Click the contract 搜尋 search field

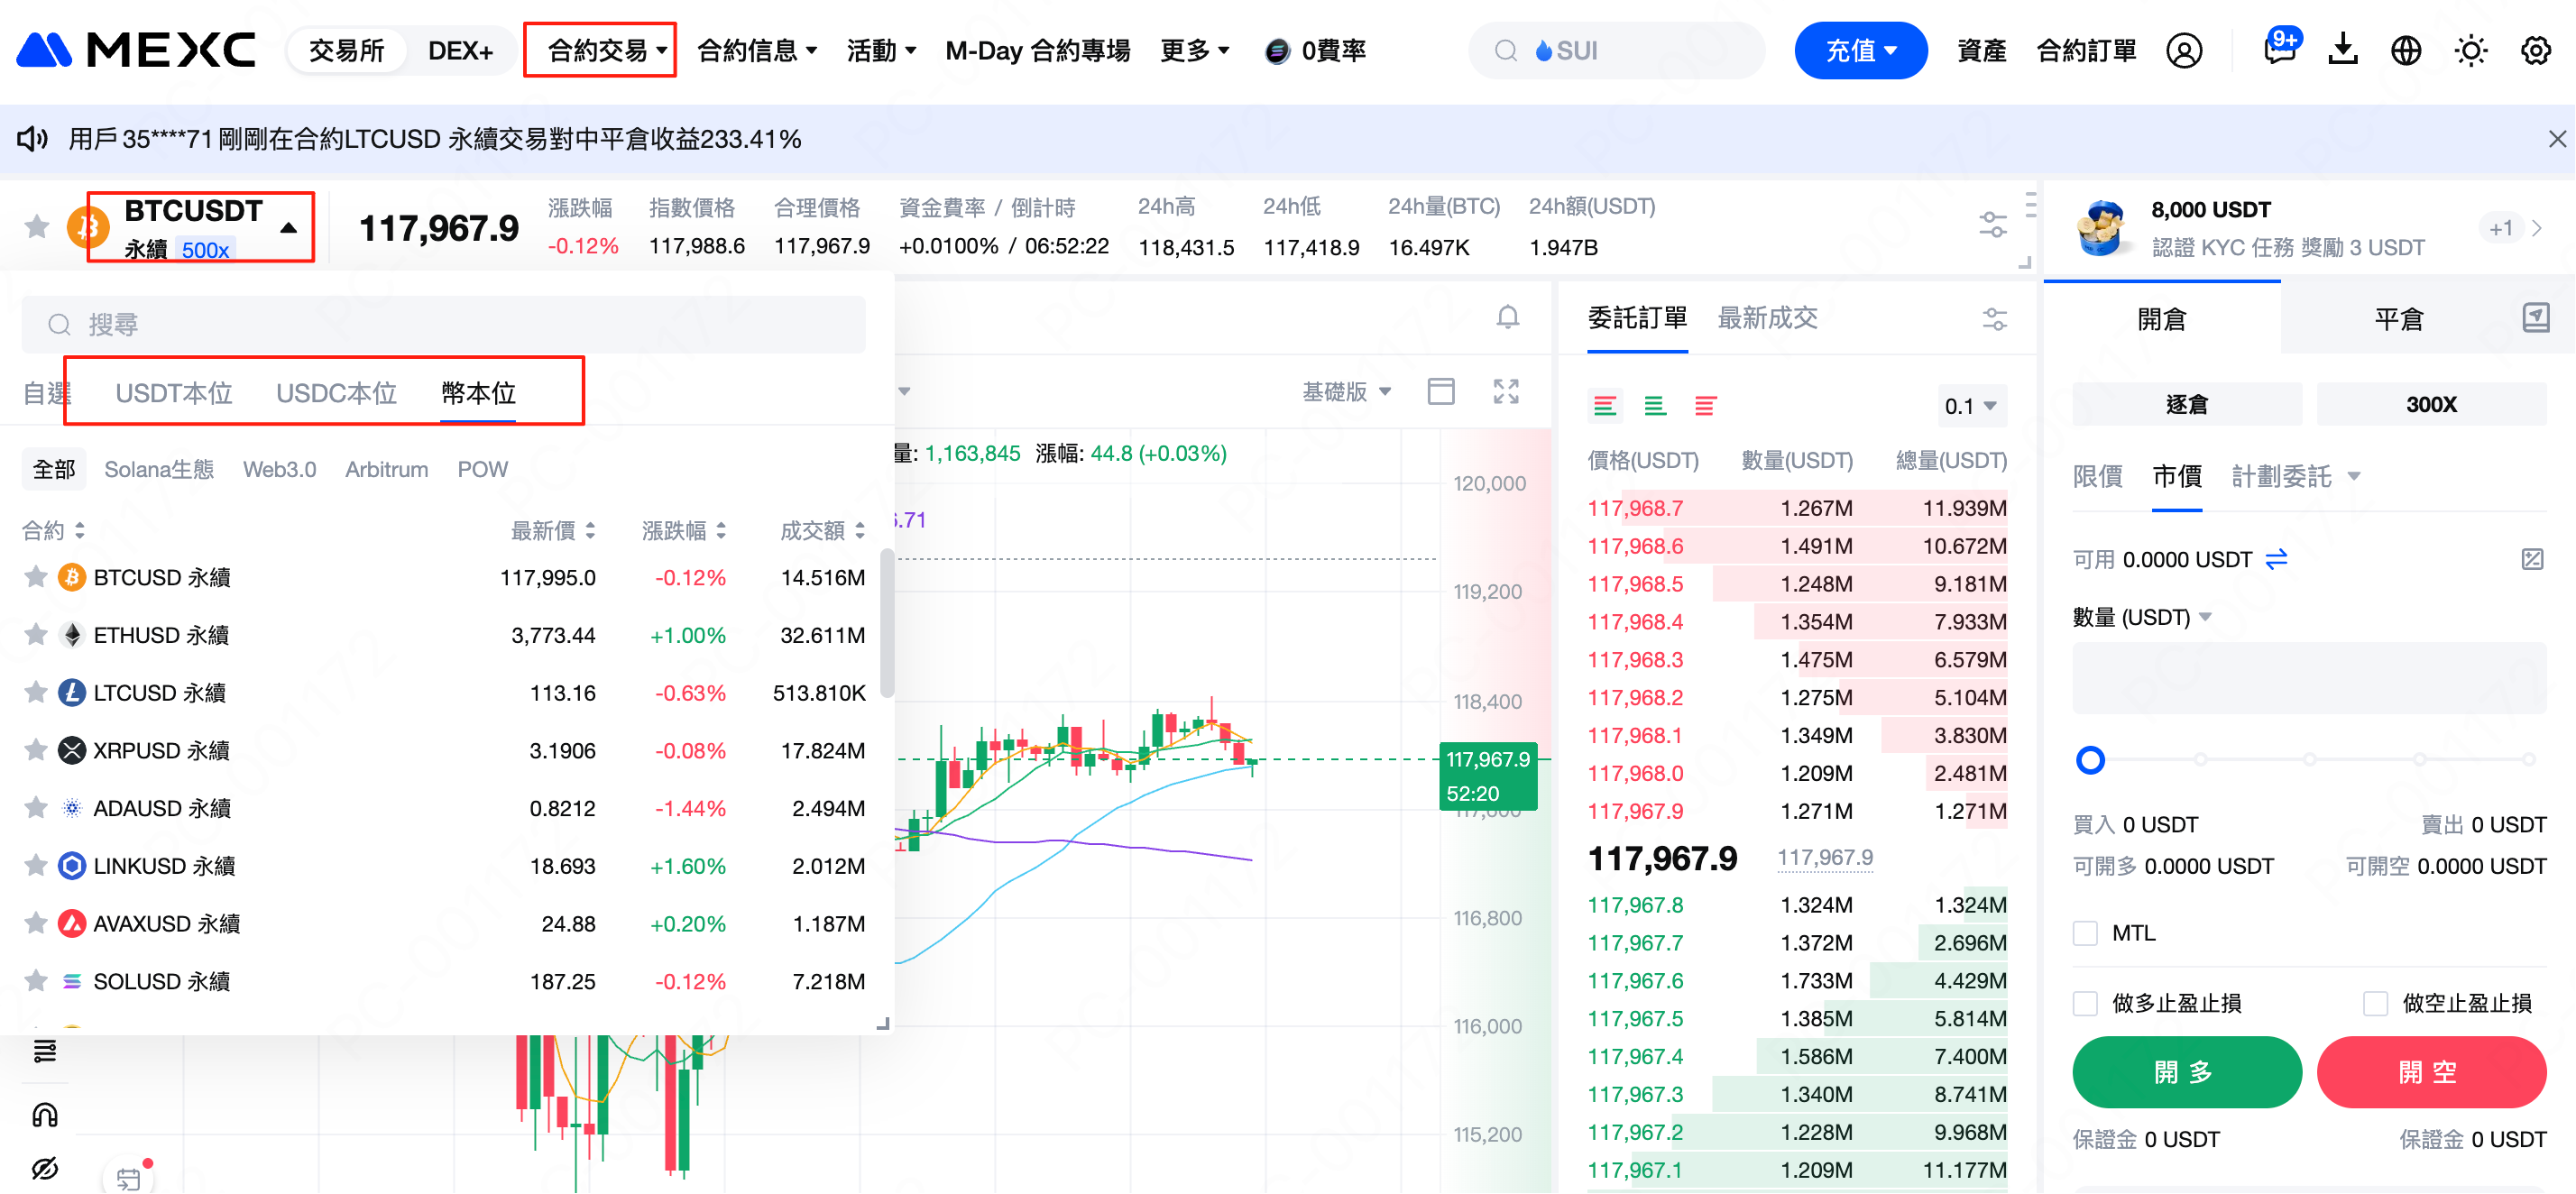443,324
